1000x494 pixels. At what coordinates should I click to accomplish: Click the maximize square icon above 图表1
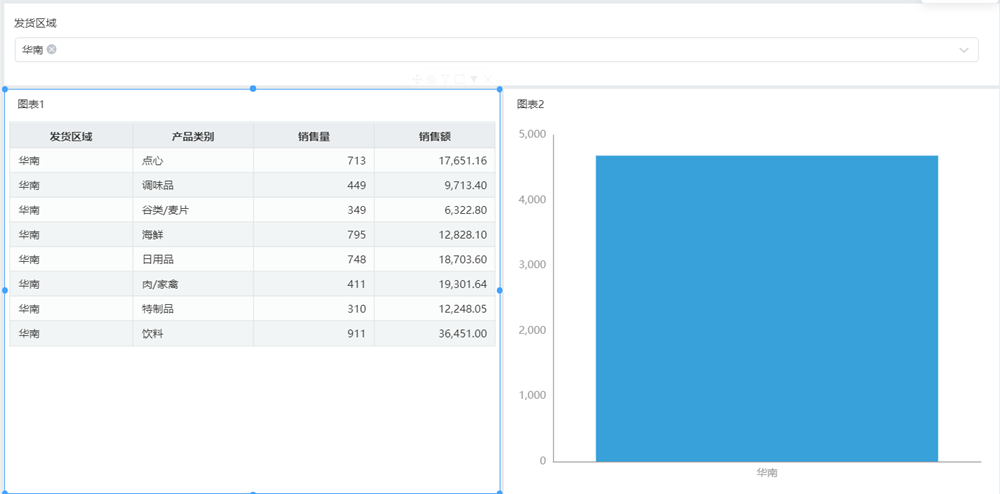[x=459, y=79]
